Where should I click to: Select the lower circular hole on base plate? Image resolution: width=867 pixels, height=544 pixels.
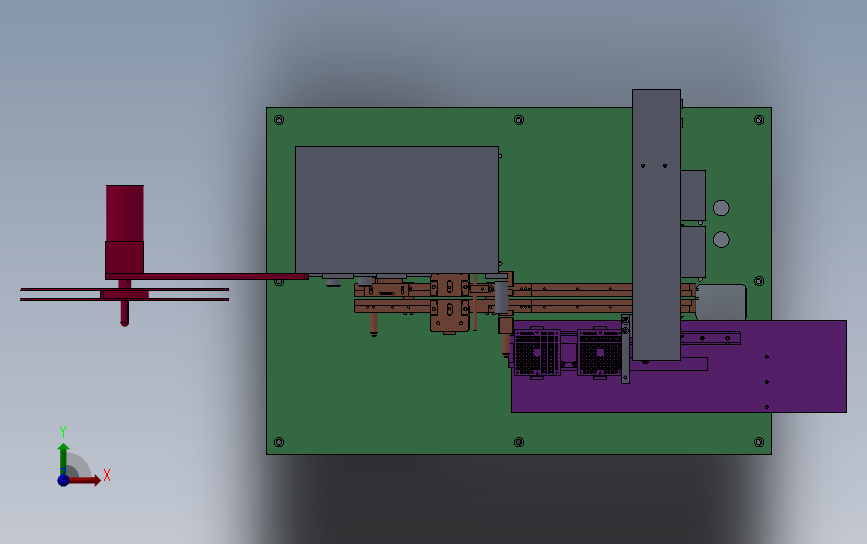pyautogui.click(x=721, y=239)
